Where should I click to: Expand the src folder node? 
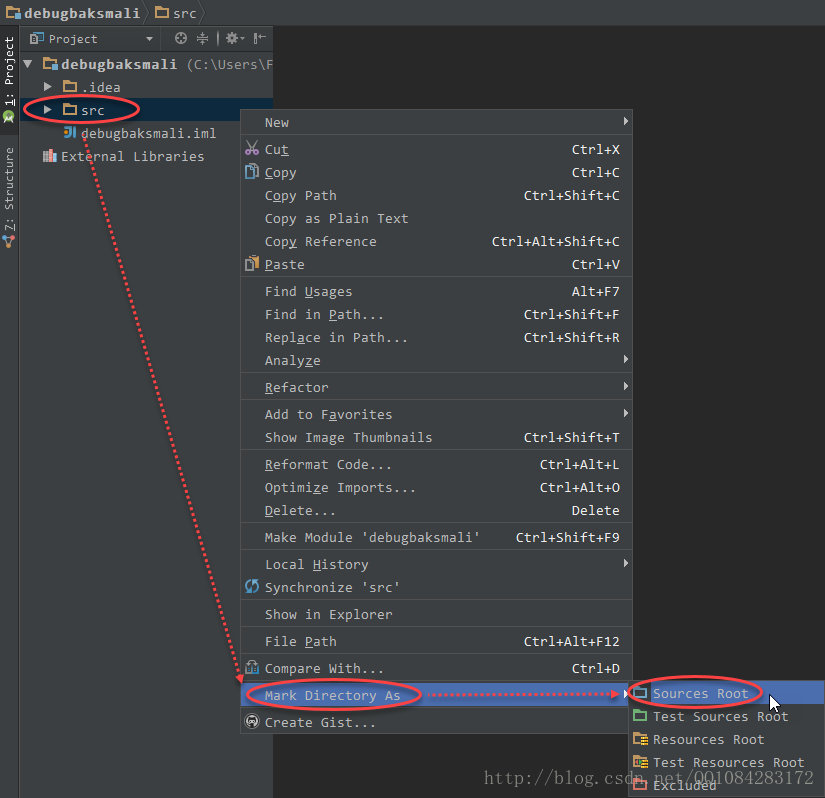(47, 109)
